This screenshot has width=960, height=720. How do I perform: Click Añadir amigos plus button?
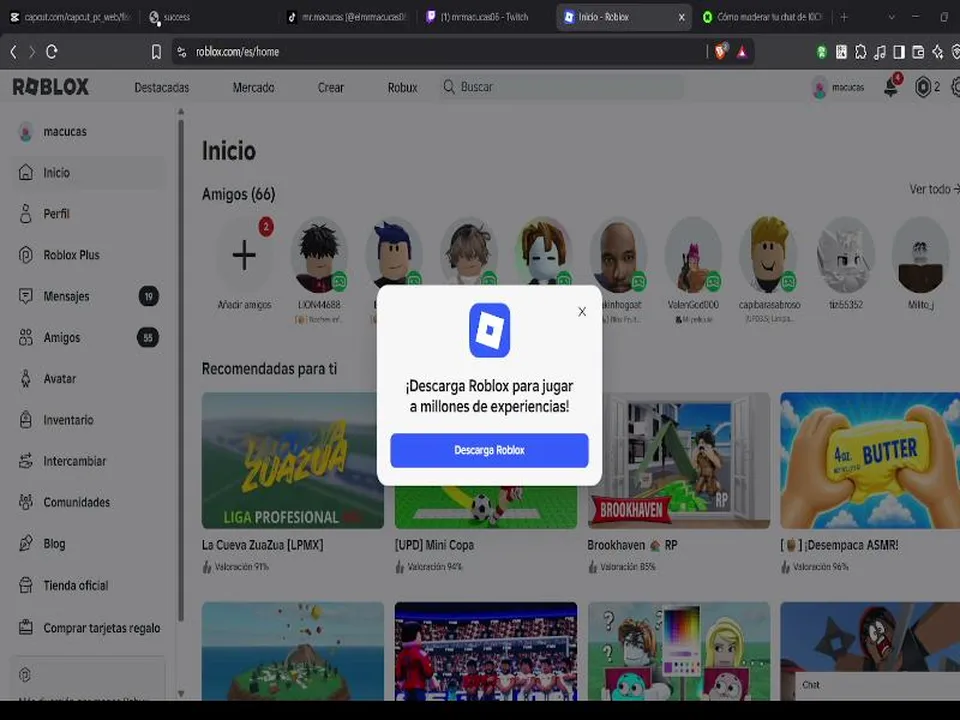(x=244, y=255)
